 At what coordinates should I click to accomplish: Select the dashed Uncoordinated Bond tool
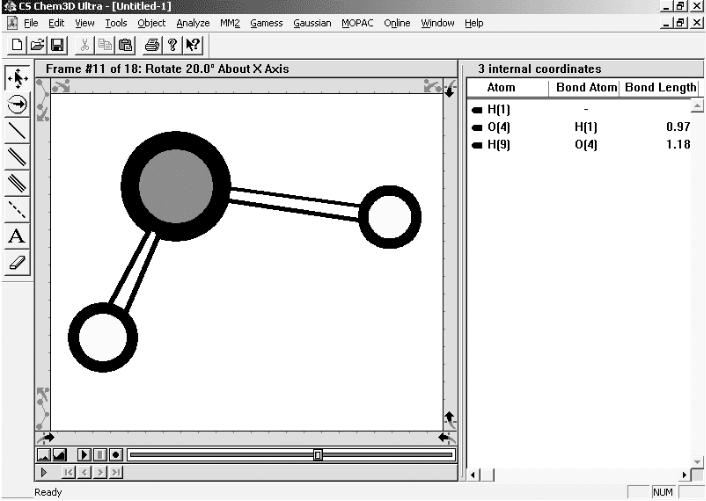pyautogui.click(x=17, y=209)
